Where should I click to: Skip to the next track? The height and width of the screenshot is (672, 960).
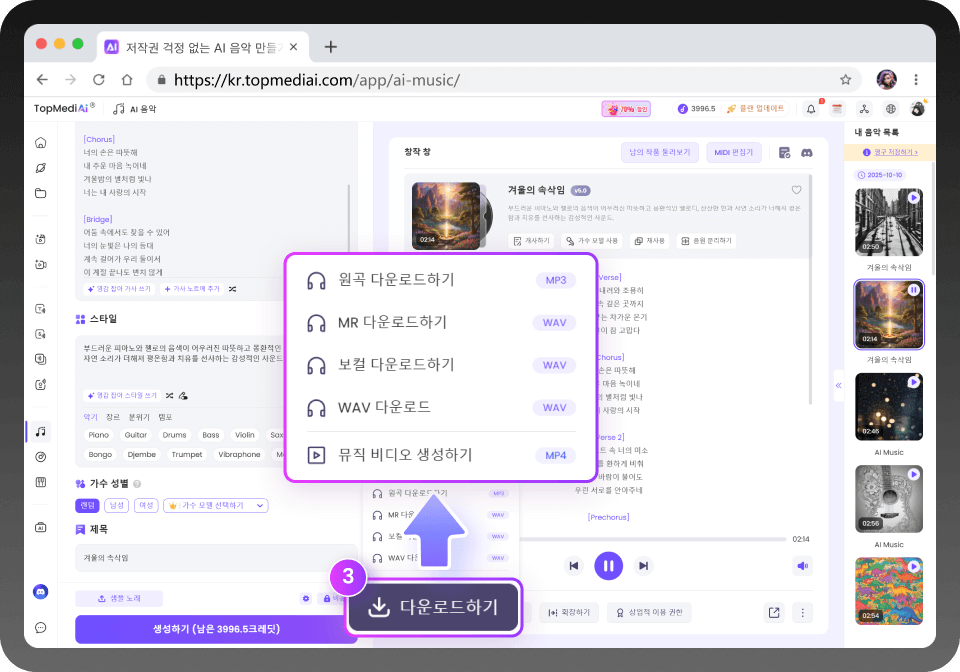coord(643,565)
